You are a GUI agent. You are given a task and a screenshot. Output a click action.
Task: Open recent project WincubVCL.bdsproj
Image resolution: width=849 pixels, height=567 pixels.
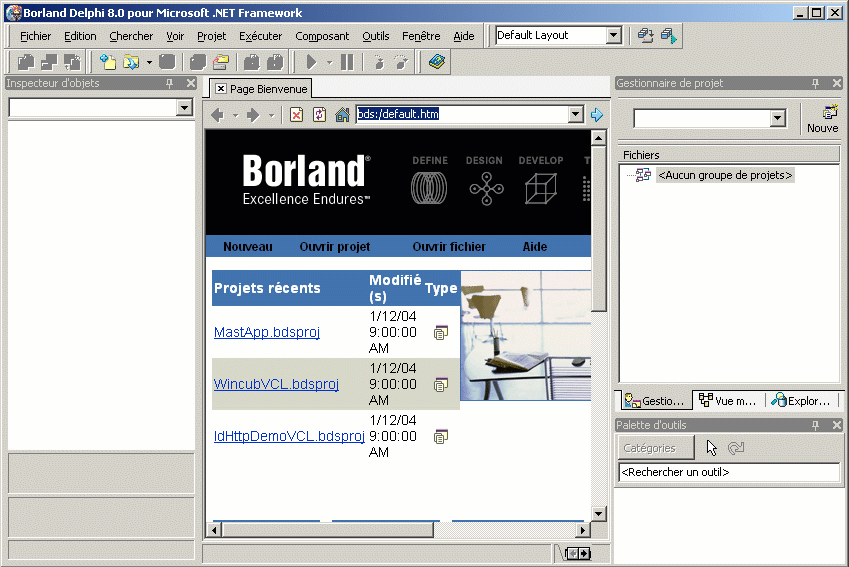(x=276, y=384)
